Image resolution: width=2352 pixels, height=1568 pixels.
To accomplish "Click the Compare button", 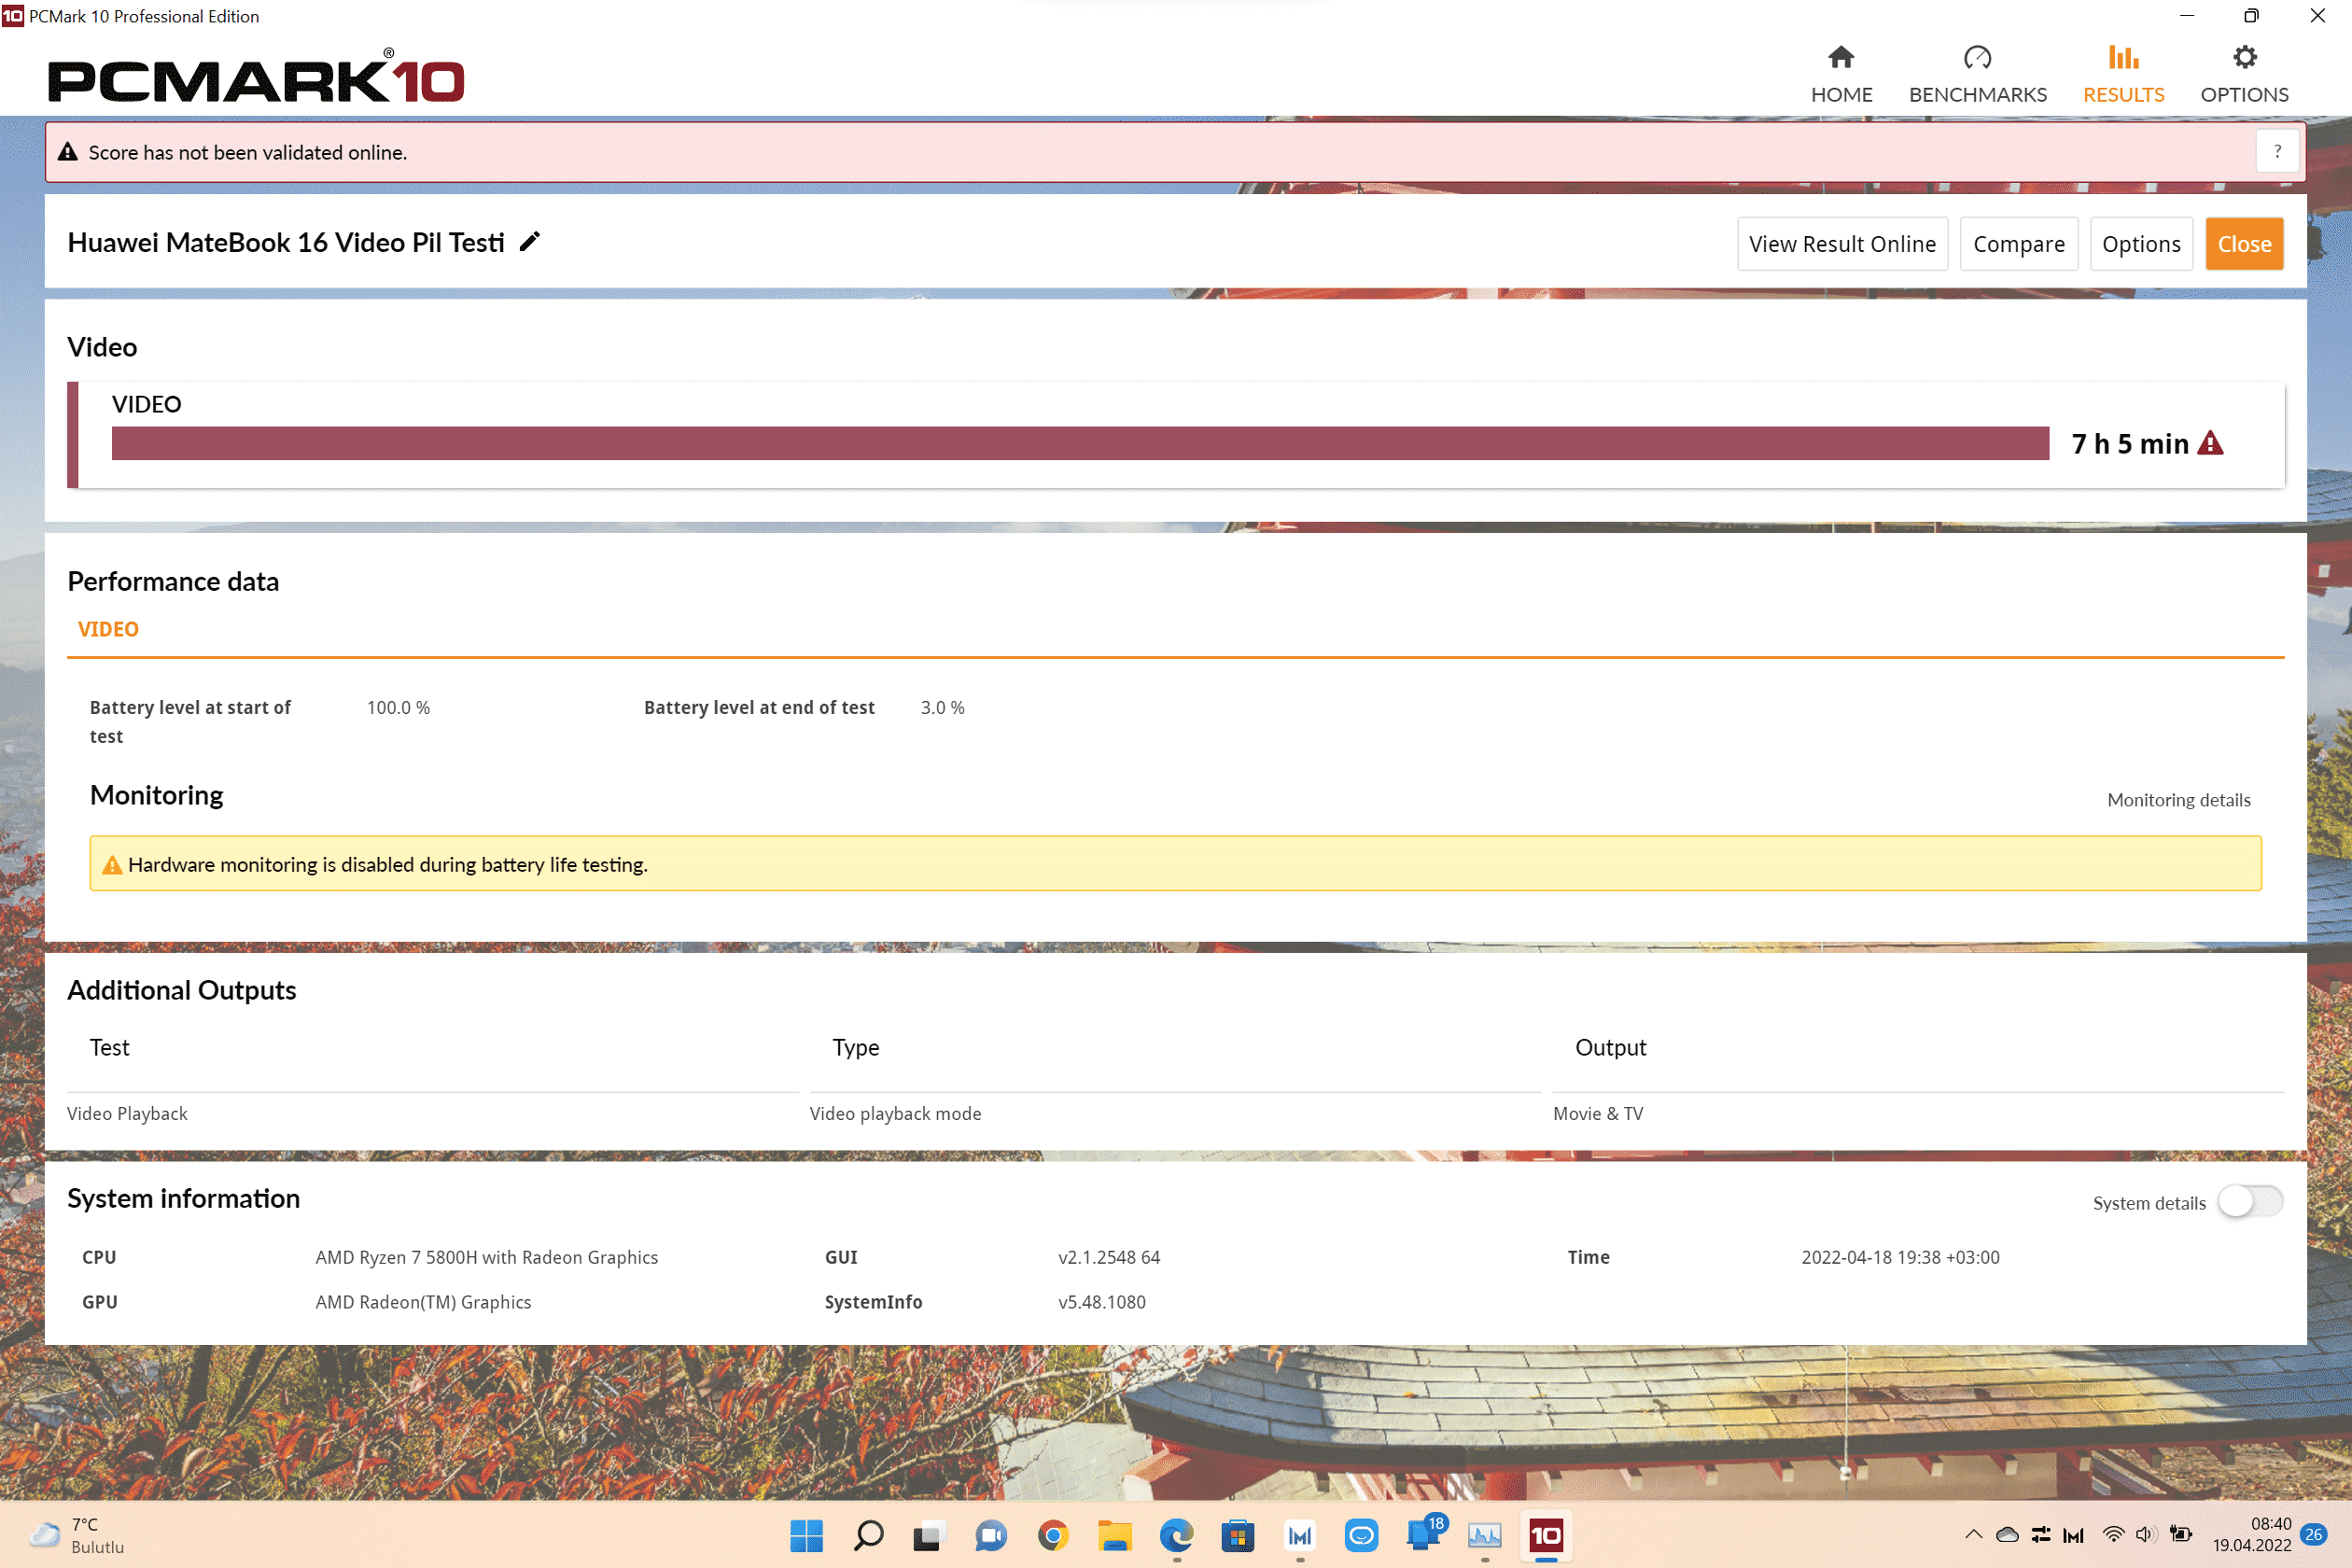I will point(2018,244).
